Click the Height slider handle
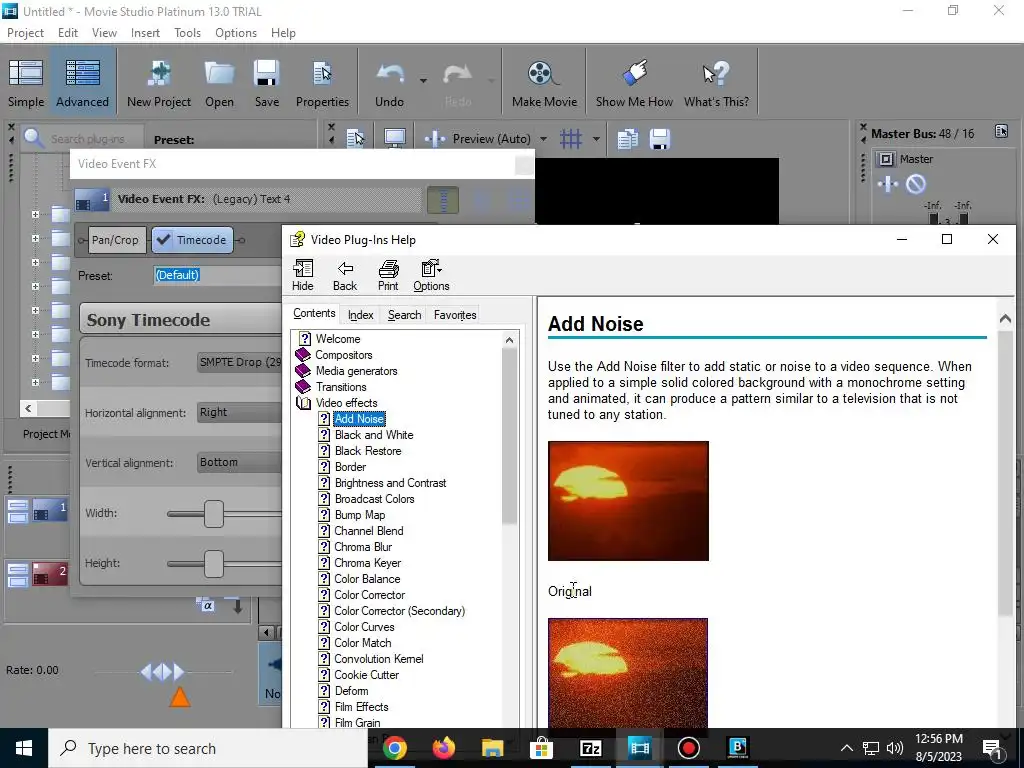Viewport: 1024px width, 768px height. click(x=214, y=564)
